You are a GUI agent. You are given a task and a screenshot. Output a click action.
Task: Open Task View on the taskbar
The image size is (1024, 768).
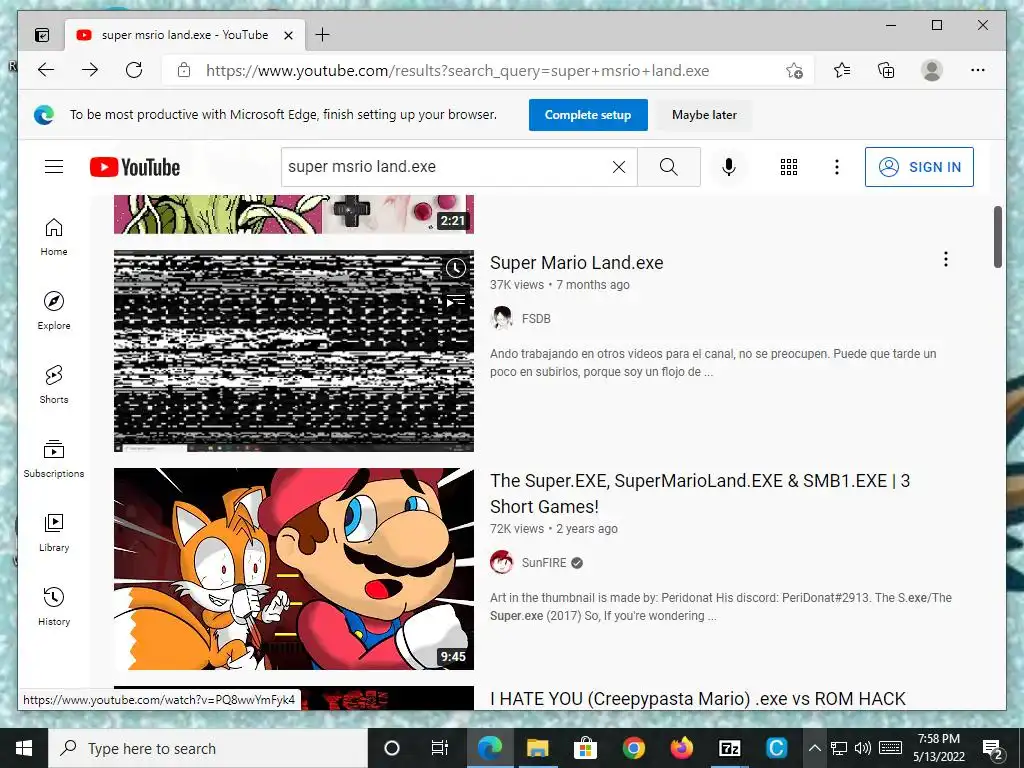point(440,748)
